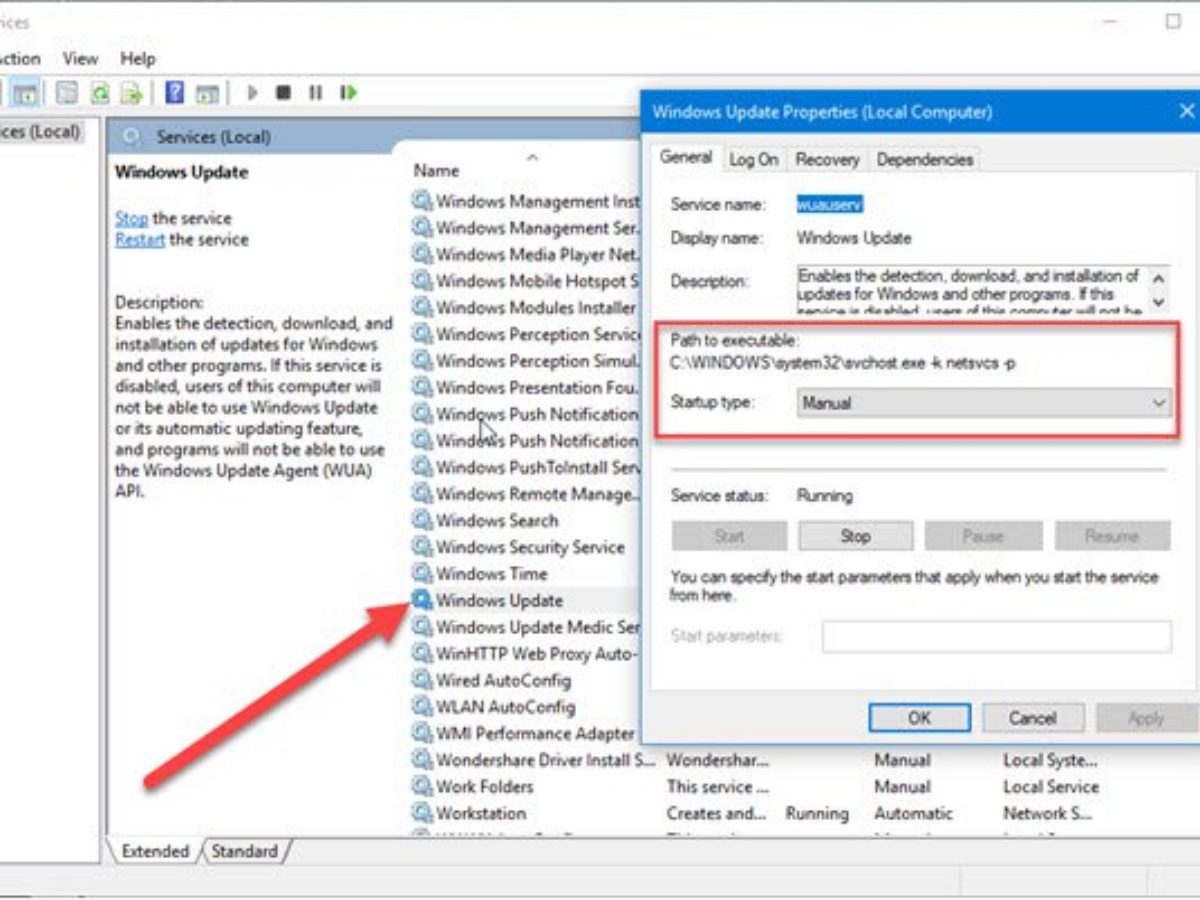Viewport: 1200px width, 900px height.
Task: Click the gear icon beside Windows Update
Action: (422, 600)
